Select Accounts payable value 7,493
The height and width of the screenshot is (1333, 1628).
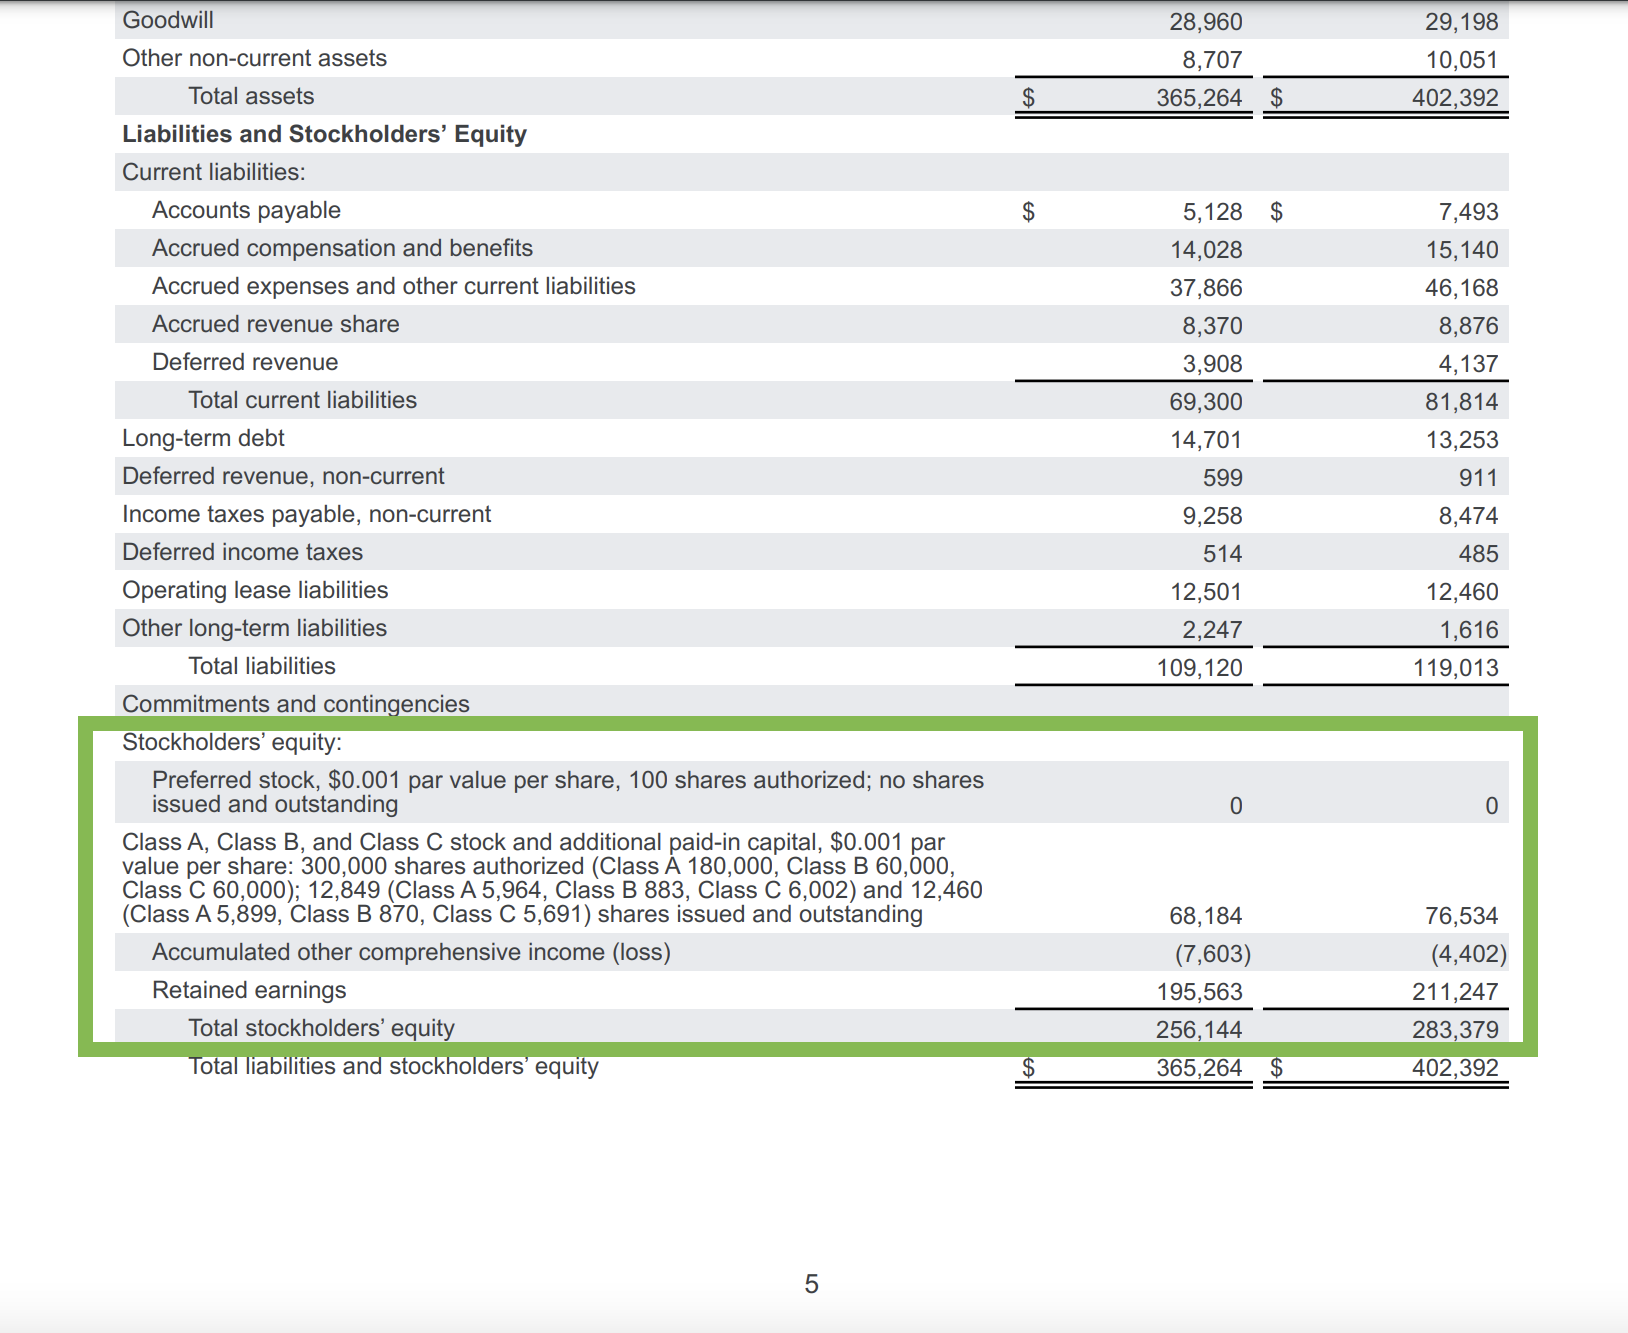coord(1468,212)
